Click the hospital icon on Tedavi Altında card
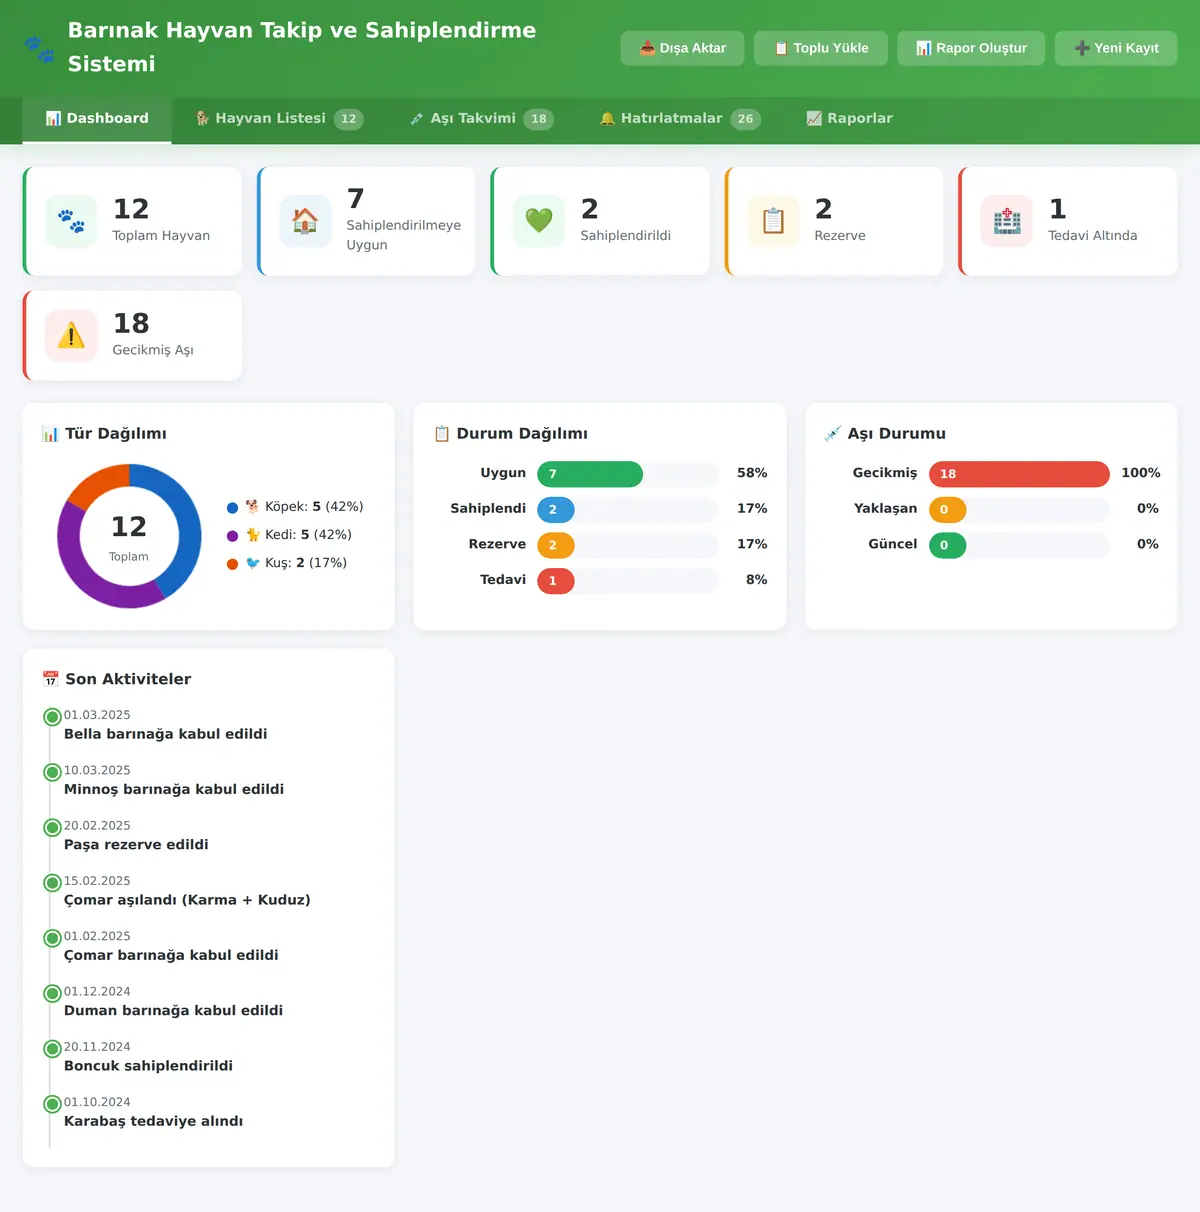The image size is (1200, 1212). click(x=1007, y=221)
